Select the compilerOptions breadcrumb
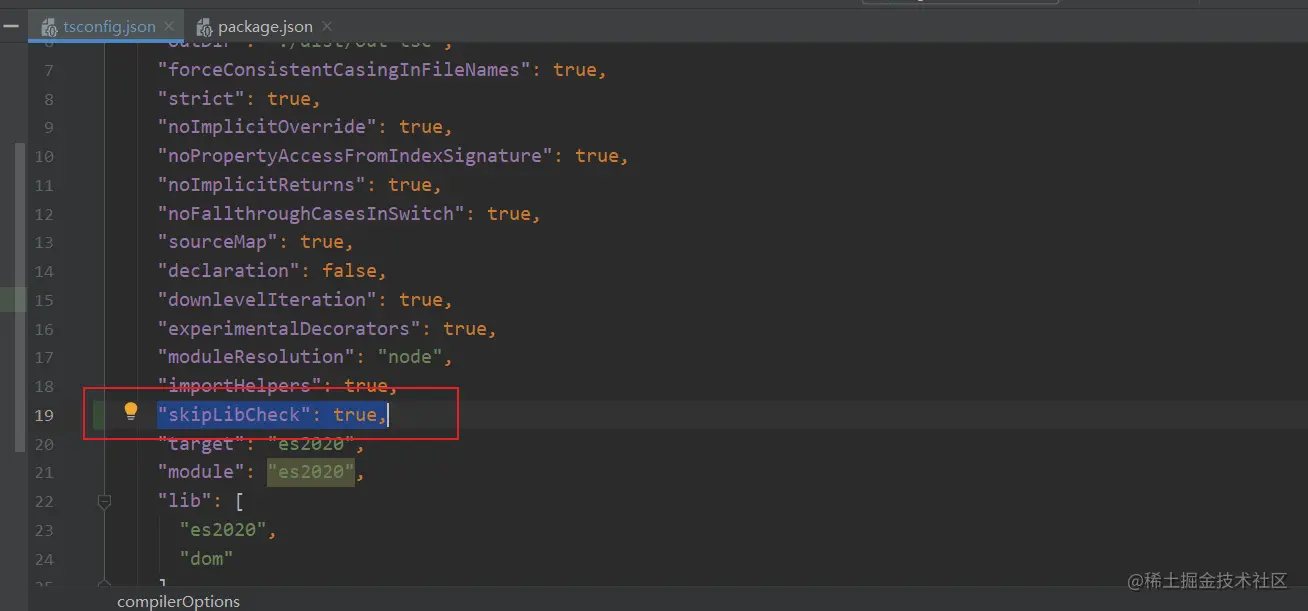 coord(178,601)
